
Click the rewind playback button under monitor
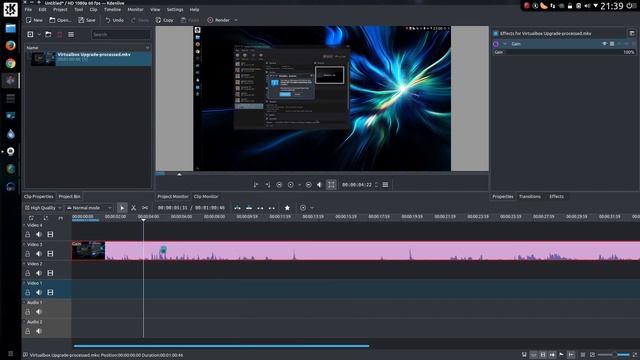coord(279,185)
